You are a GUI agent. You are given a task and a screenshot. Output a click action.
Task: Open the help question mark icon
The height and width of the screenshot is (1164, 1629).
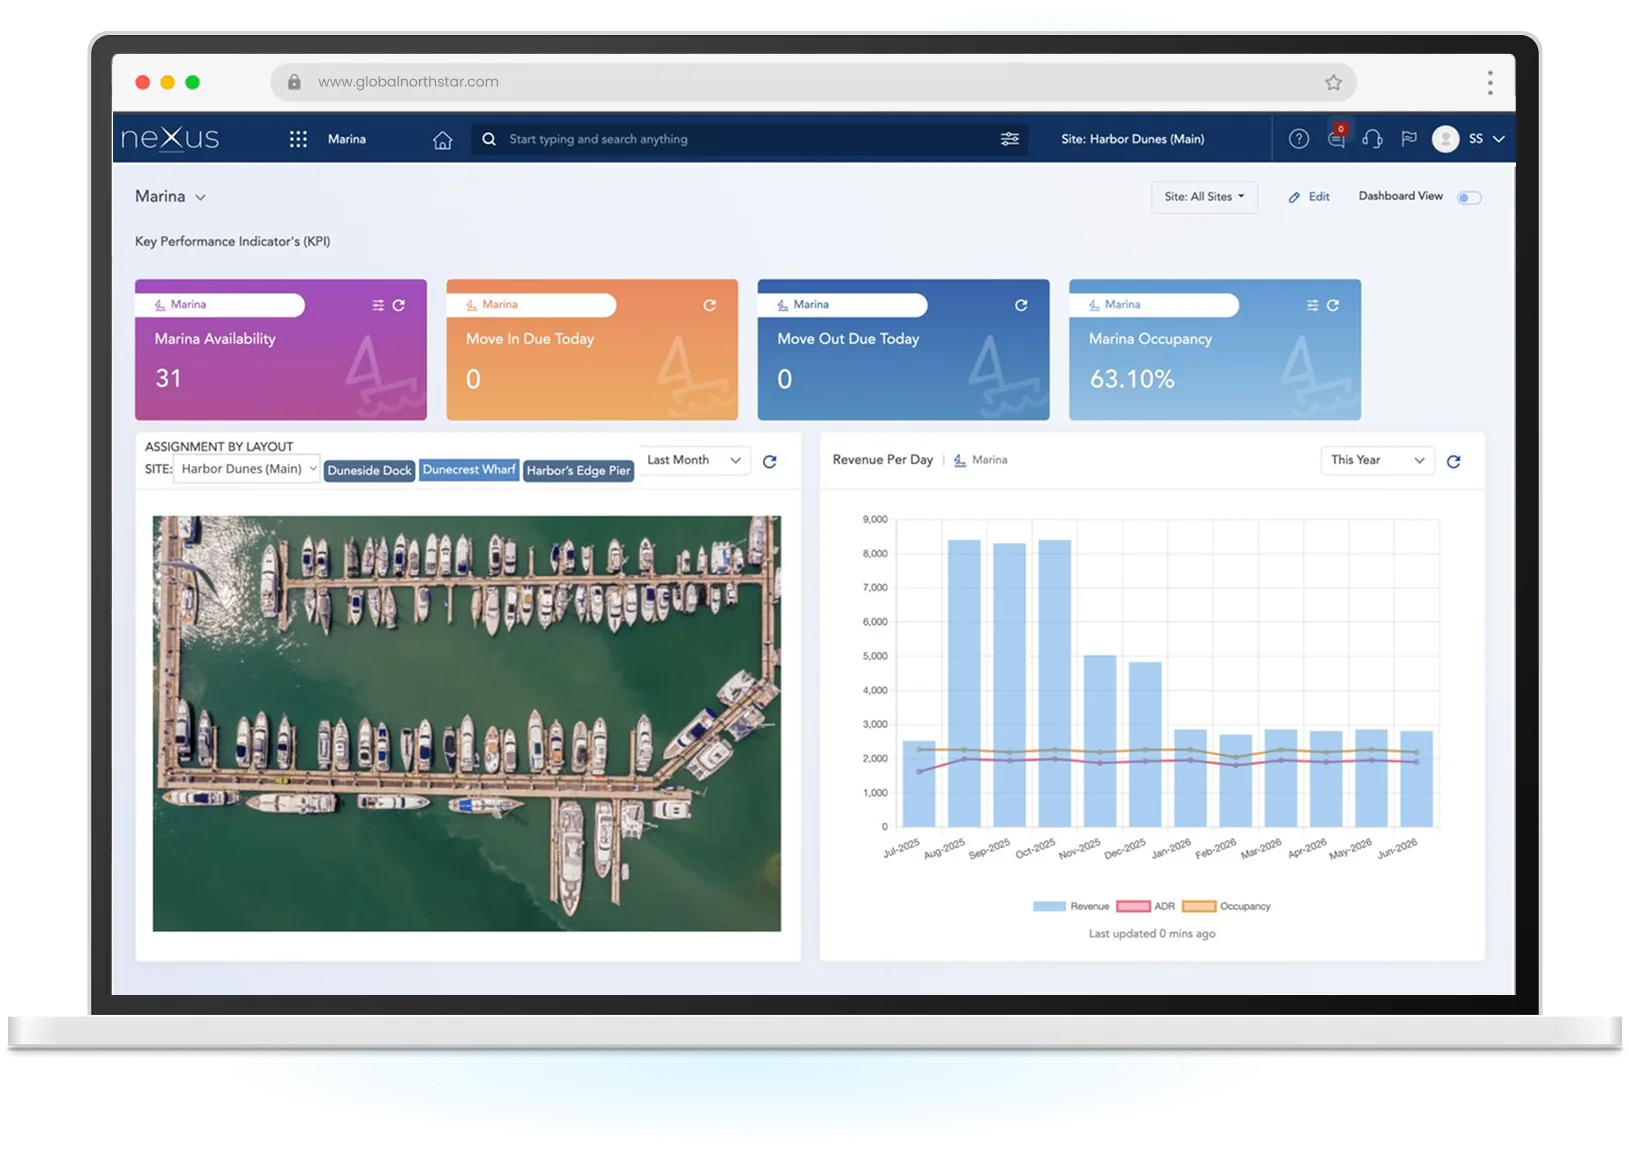click(1298, 139)
